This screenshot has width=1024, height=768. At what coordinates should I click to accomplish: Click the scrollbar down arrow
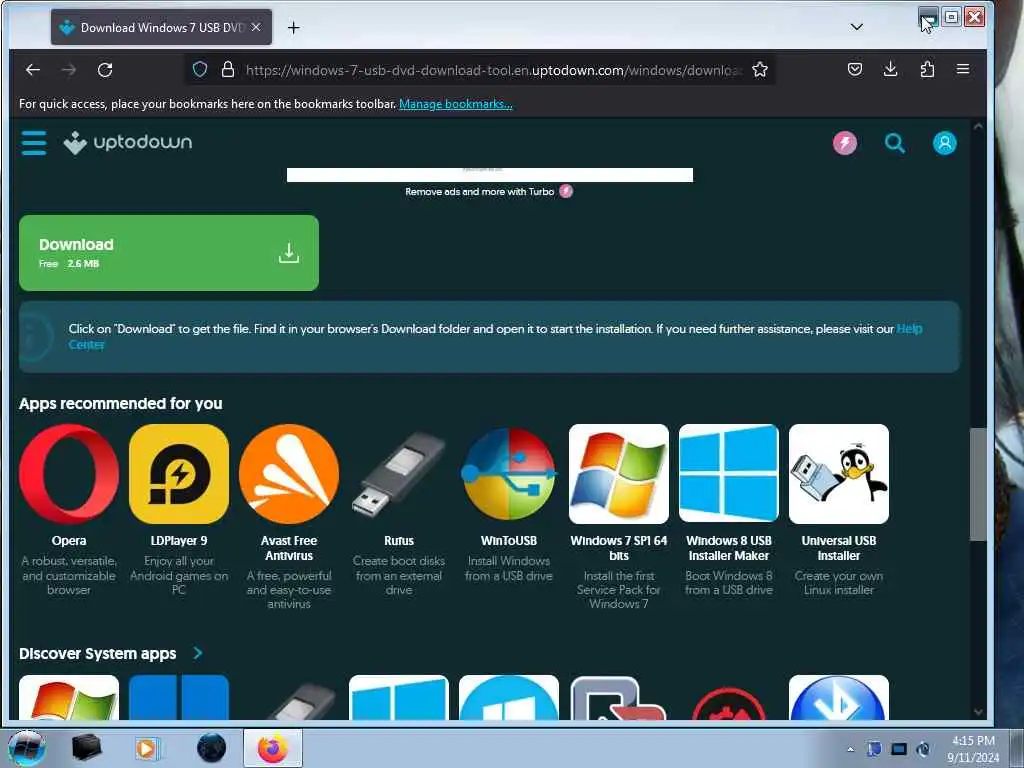[x=978, y=712]
